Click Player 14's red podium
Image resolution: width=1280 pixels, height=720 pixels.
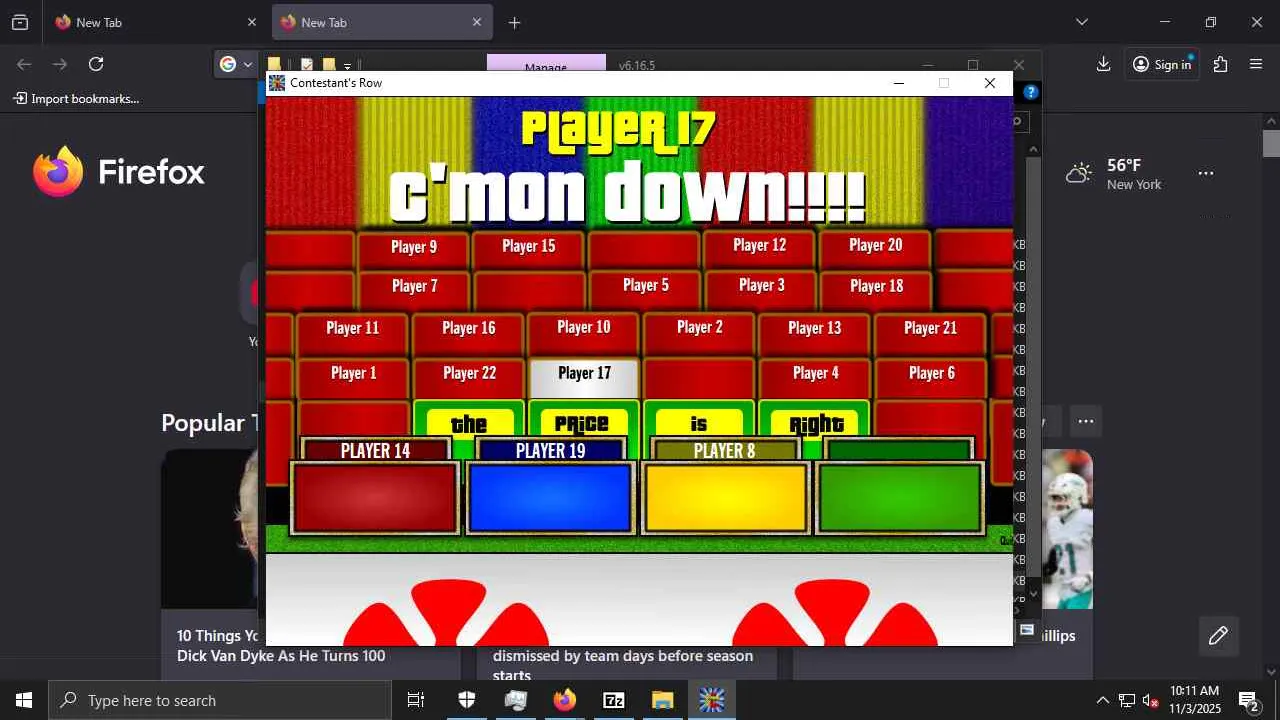coord(375,496)
